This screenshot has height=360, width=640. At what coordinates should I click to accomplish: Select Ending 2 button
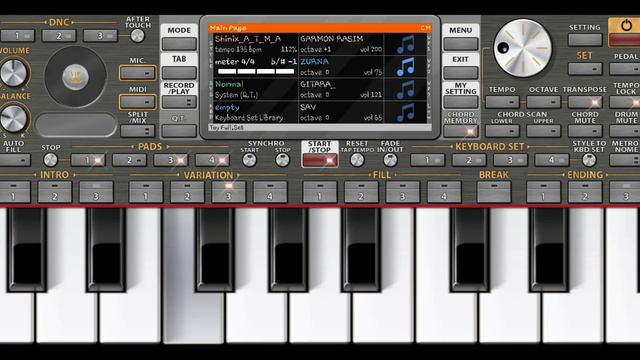[x=585, y=192]
